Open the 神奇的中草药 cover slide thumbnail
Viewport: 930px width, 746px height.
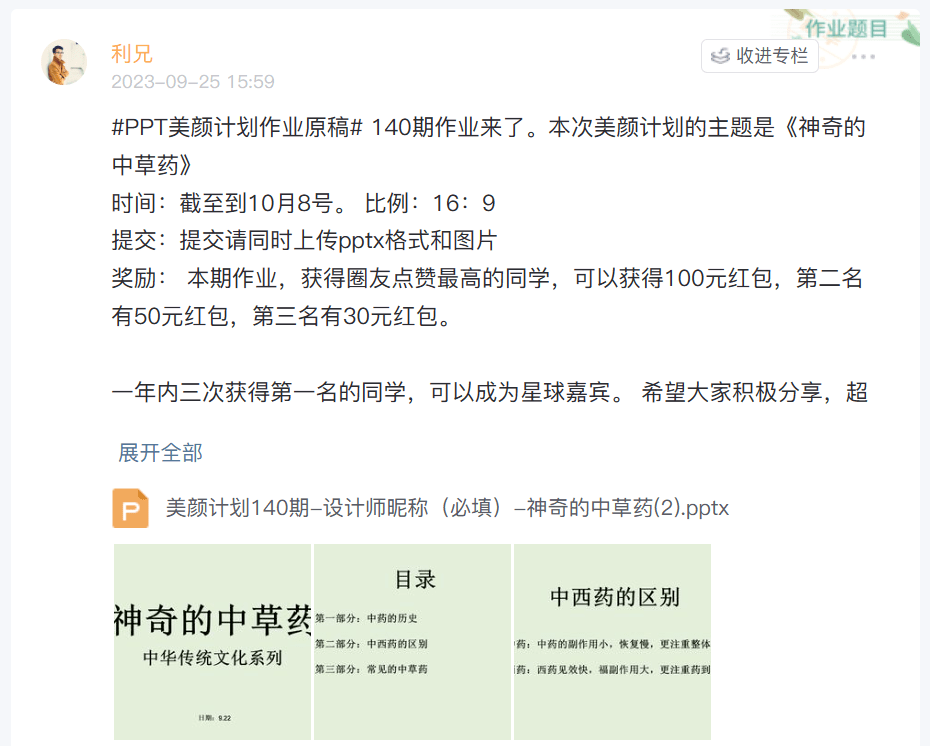(212, 642)
